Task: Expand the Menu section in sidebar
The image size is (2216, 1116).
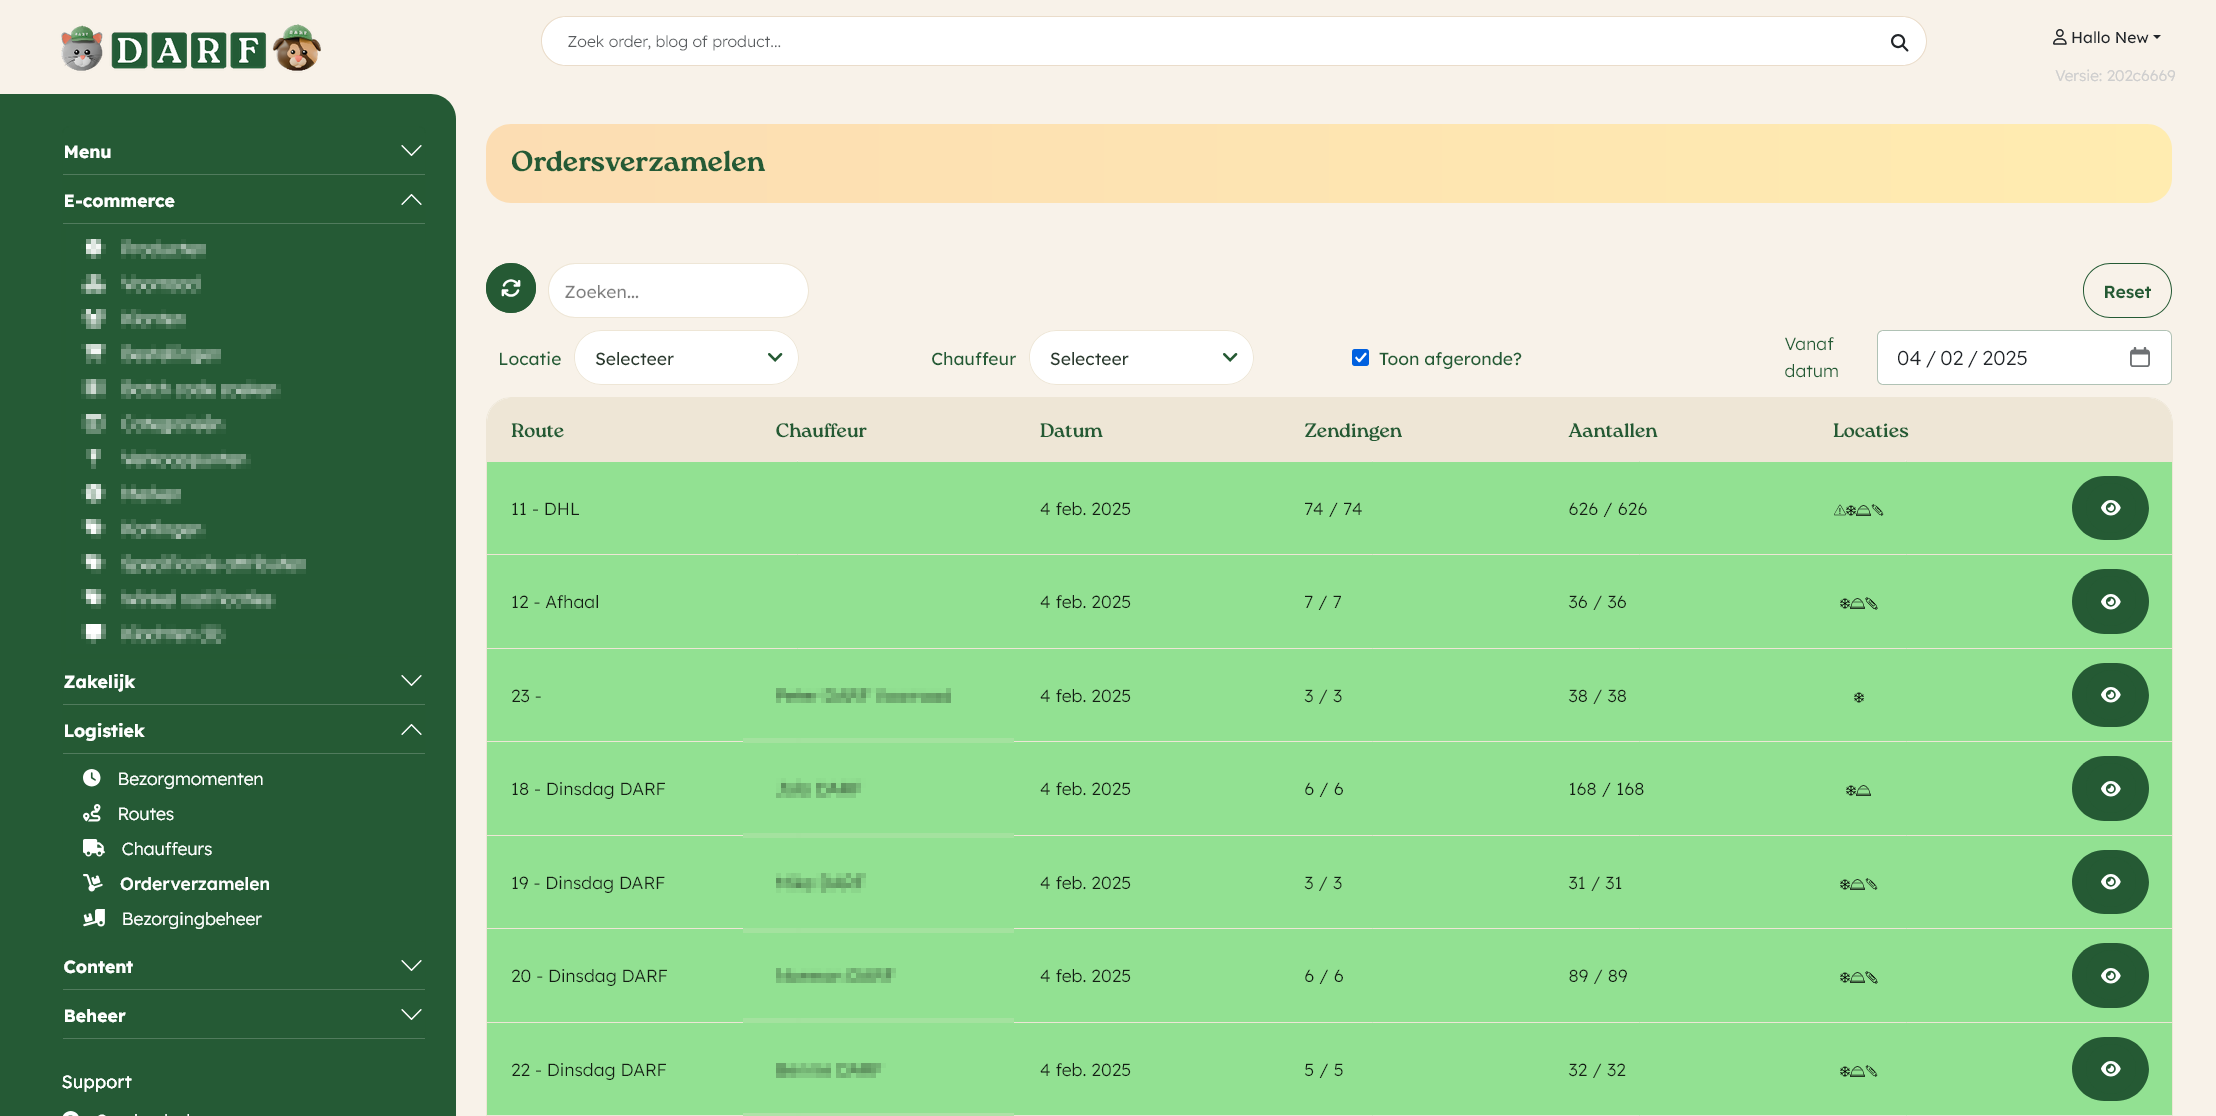Action: pyautogui.click(x=243, y=151)
